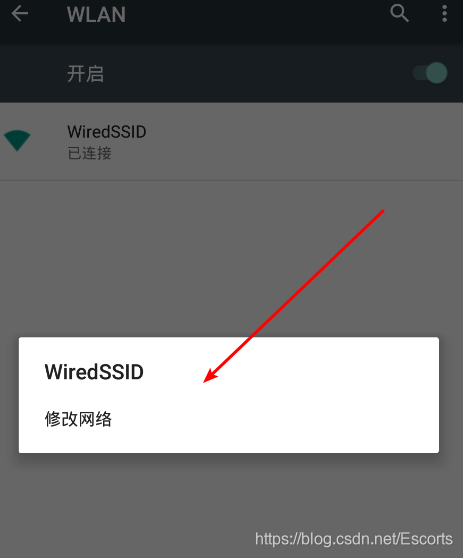Go back using the arrow icon
This screenshot has height=558, width=463.
[x=20, y=14]
